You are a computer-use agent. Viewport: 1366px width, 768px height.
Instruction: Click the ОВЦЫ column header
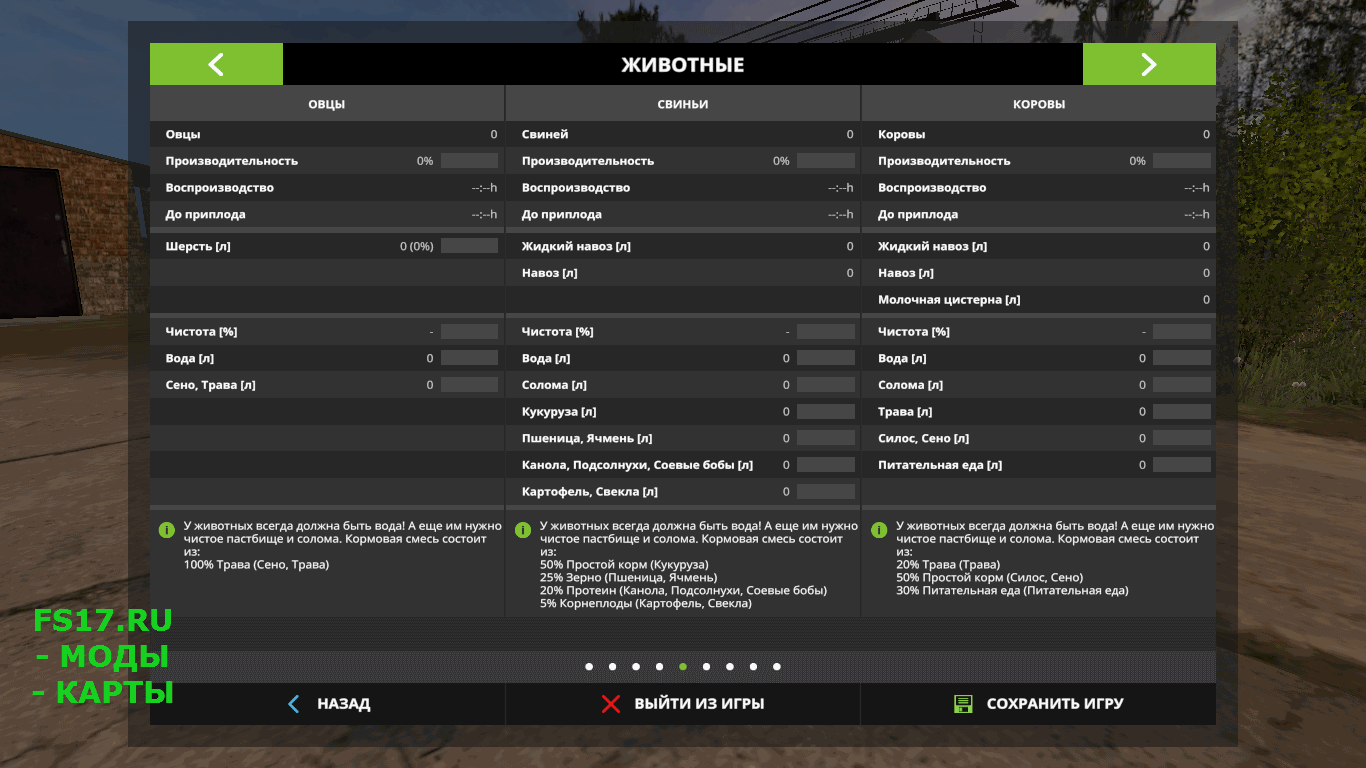[x=327, y=104]
